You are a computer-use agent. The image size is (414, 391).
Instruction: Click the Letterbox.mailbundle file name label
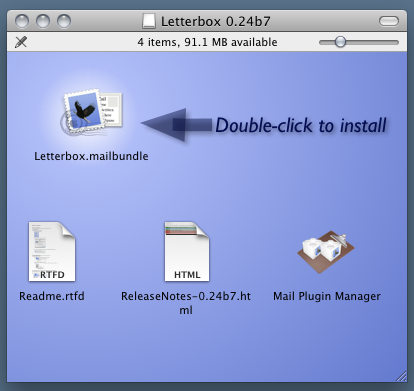point(91,156)
